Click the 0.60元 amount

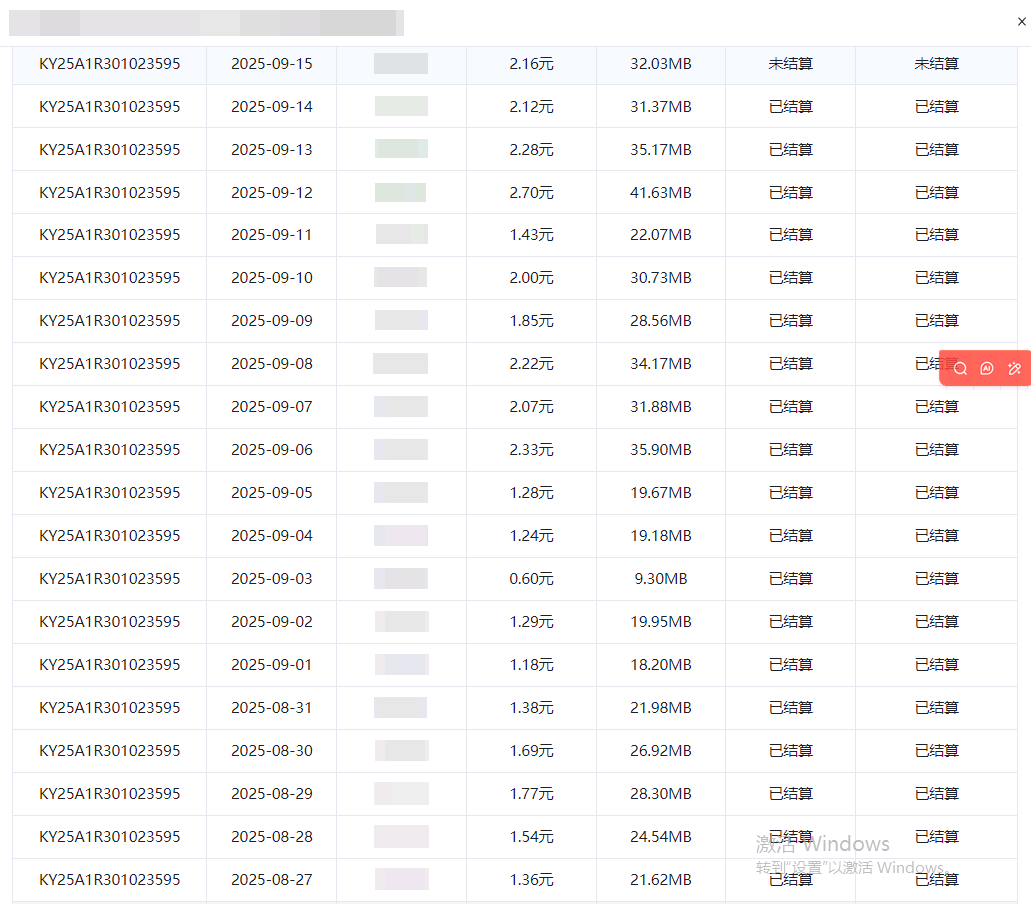[531, 579]
